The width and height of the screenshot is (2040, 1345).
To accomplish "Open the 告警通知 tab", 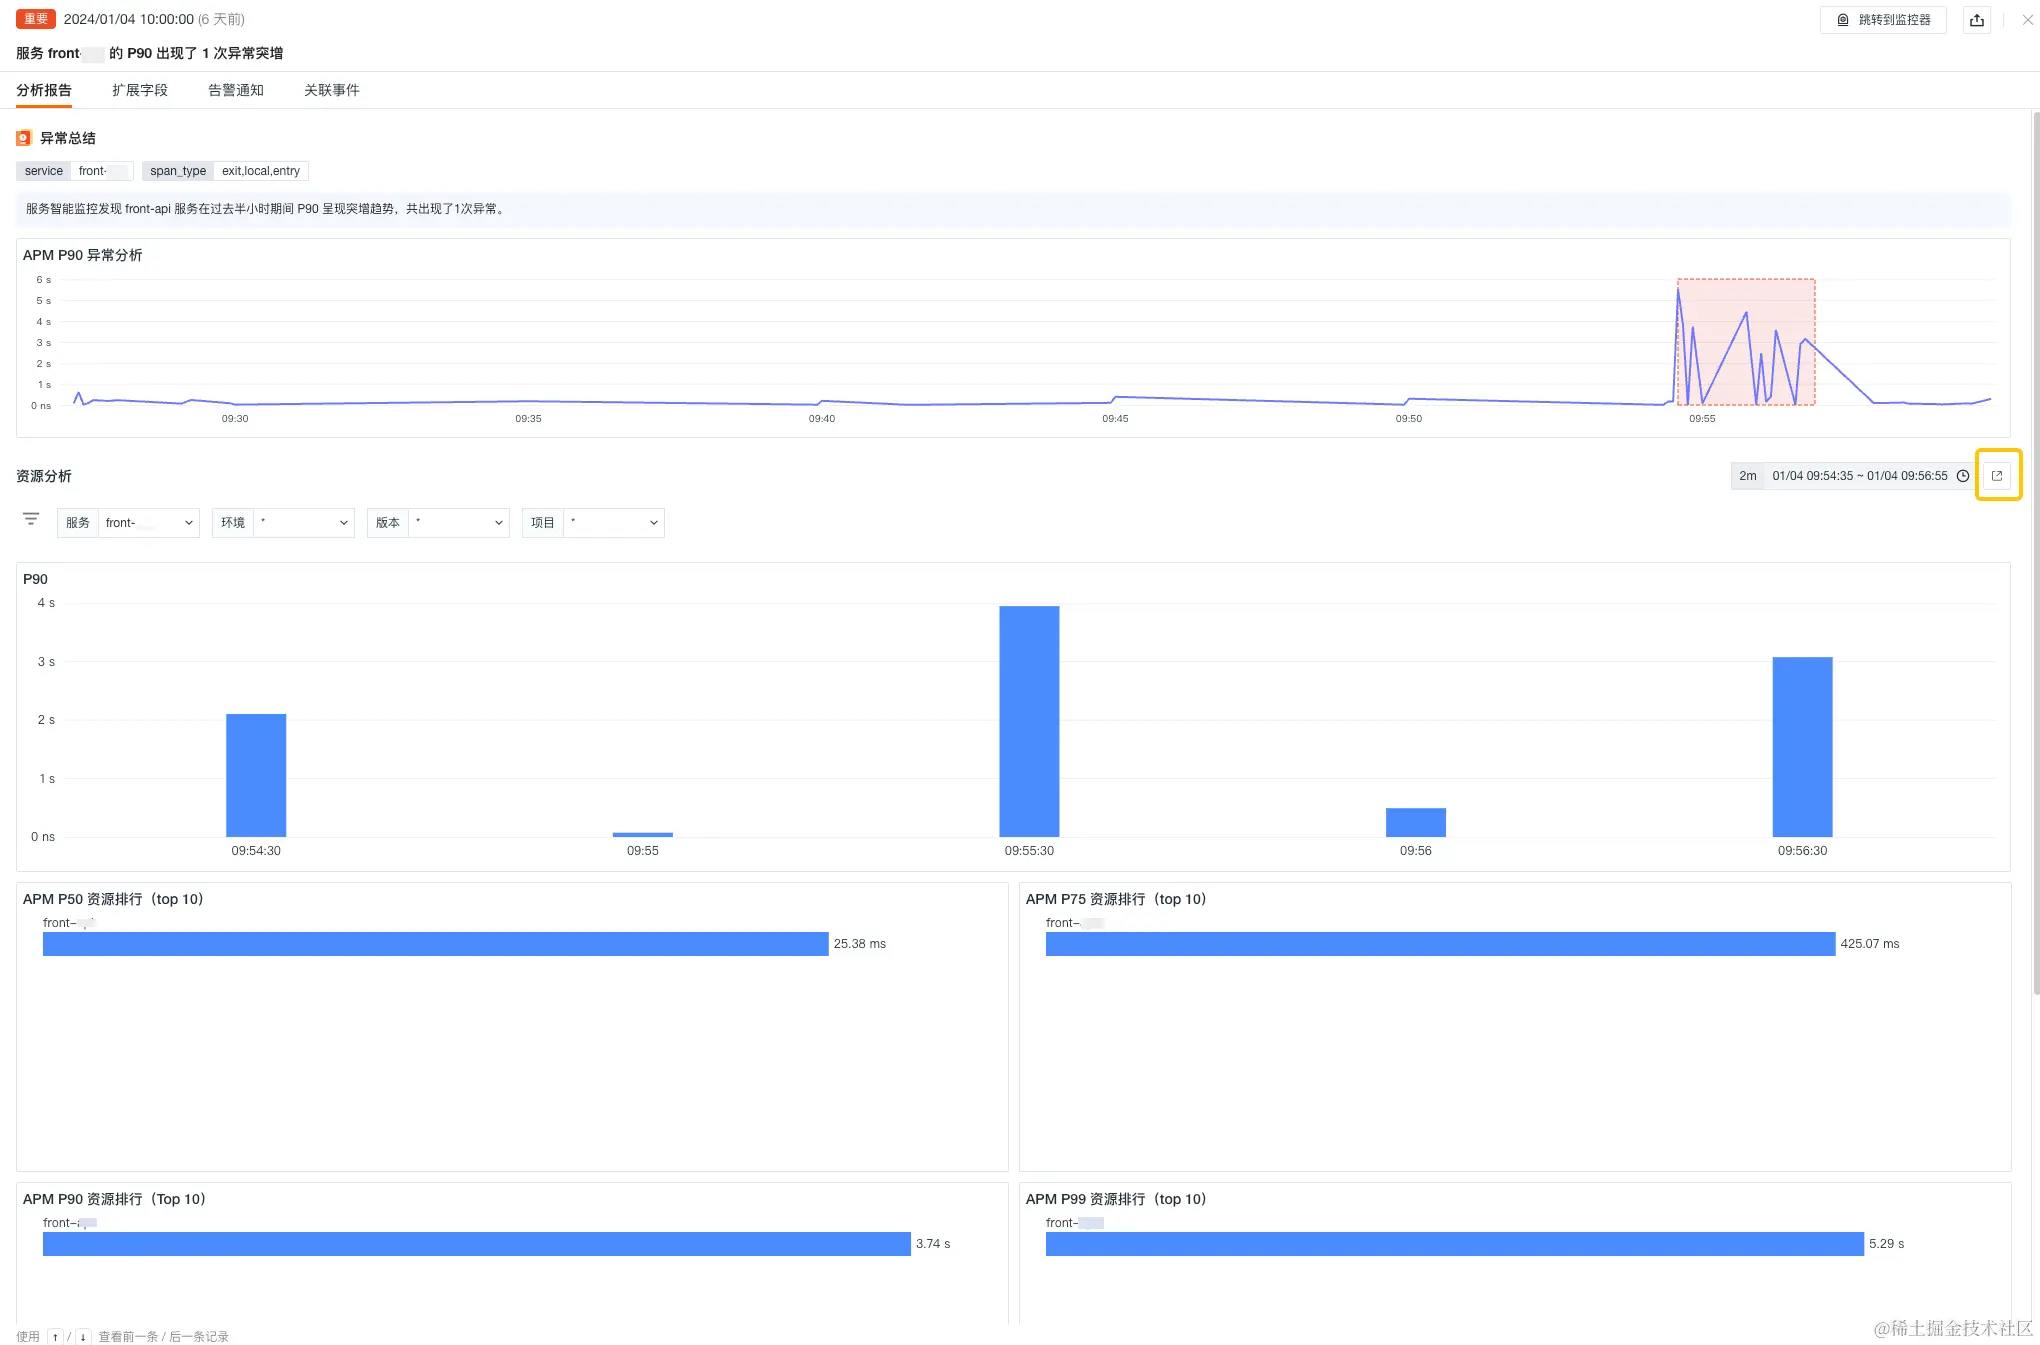I will (x=236, y=90).
